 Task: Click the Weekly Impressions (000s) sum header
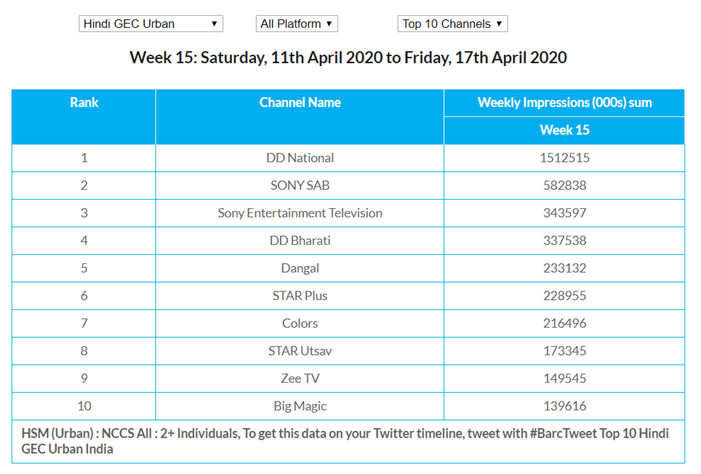(564, 103)
